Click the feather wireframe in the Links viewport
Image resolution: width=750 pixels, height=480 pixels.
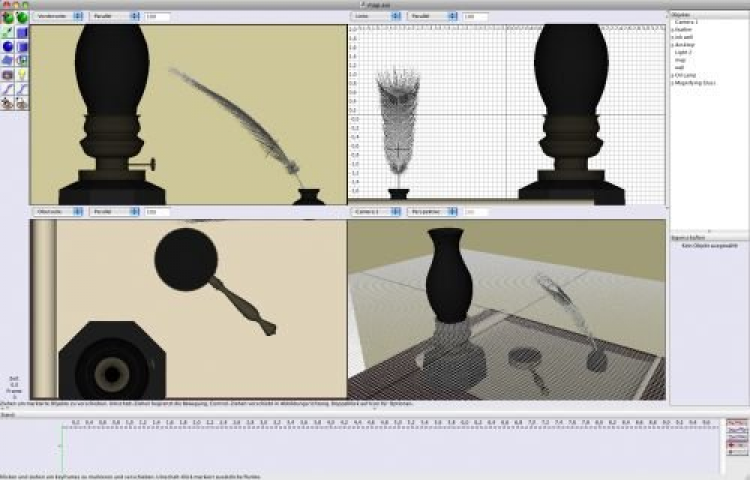(398, 122)
